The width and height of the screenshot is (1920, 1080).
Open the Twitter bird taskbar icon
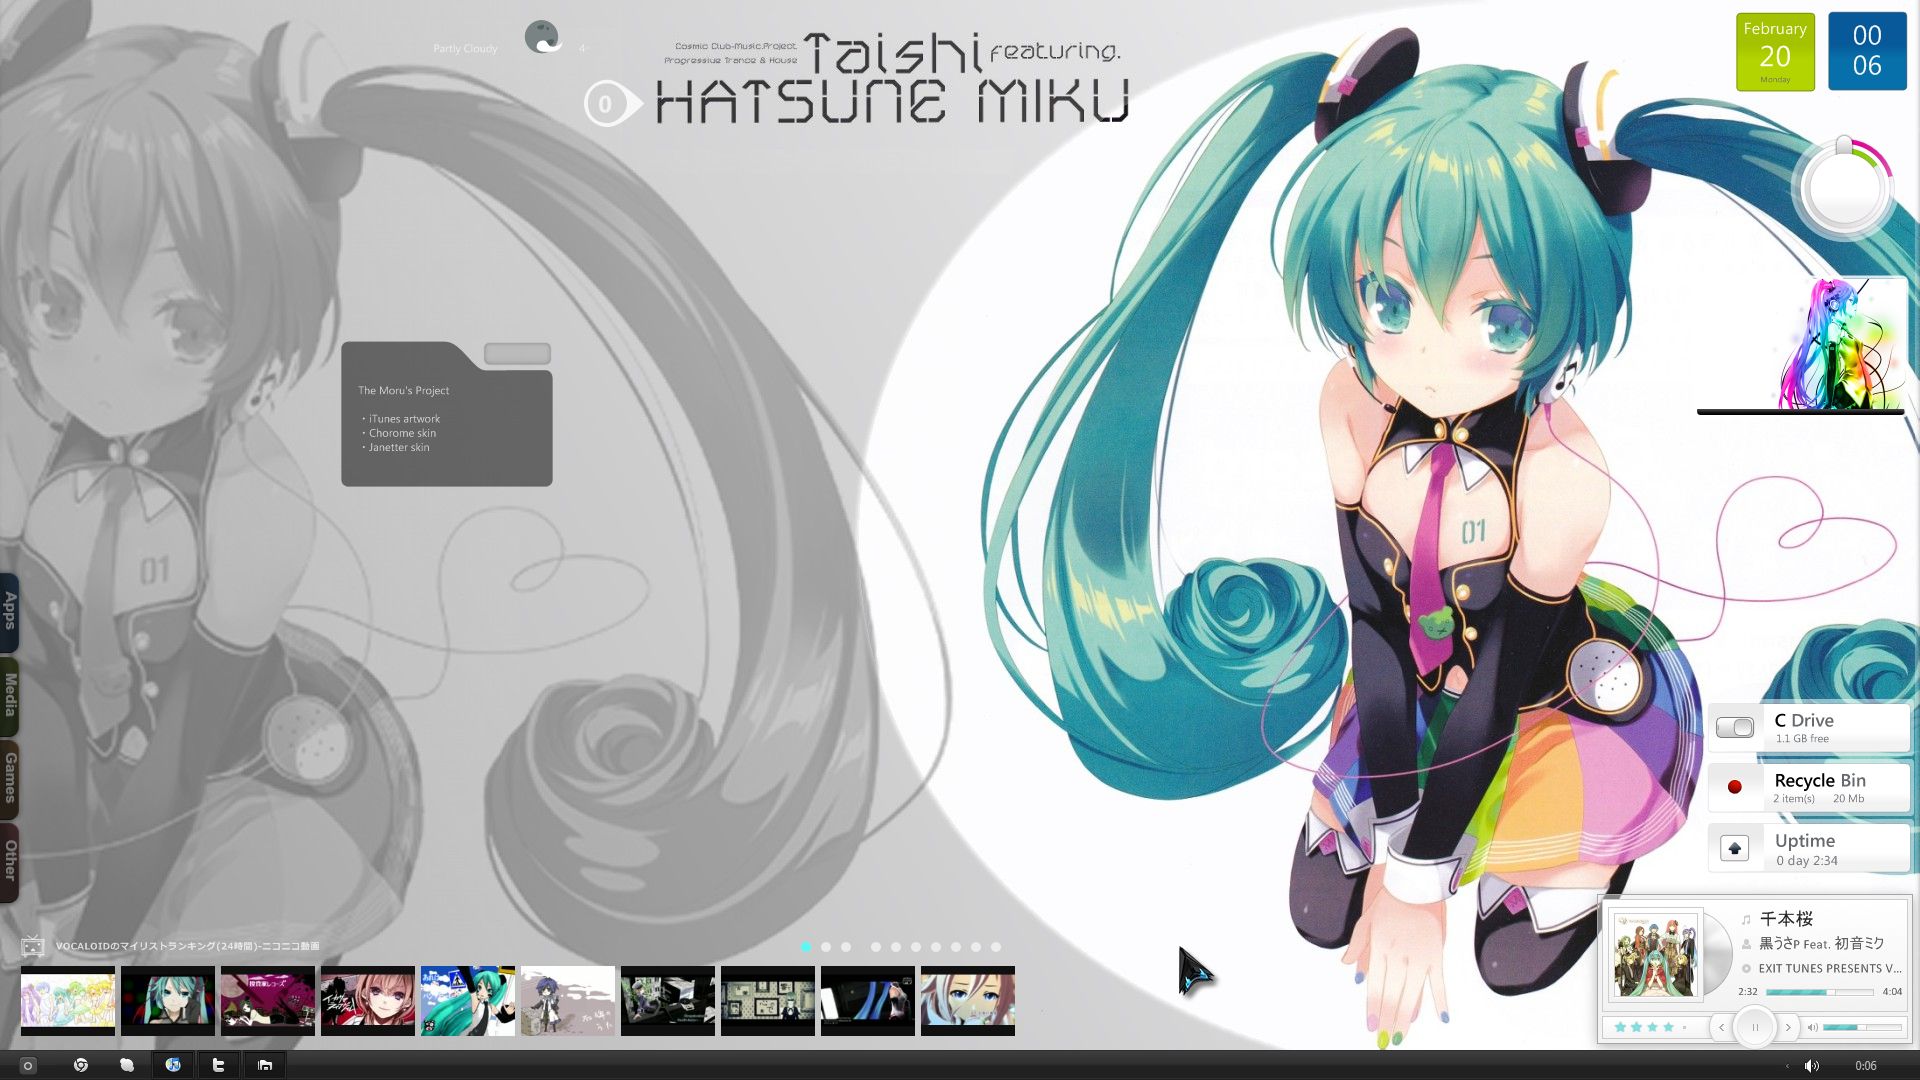218,1065
